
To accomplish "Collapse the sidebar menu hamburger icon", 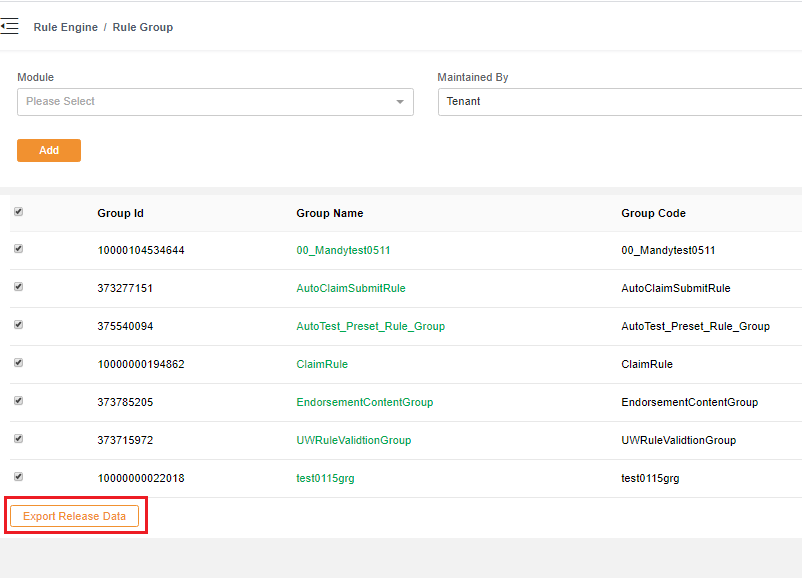I will pyautogui.click(x=10, y=27).
